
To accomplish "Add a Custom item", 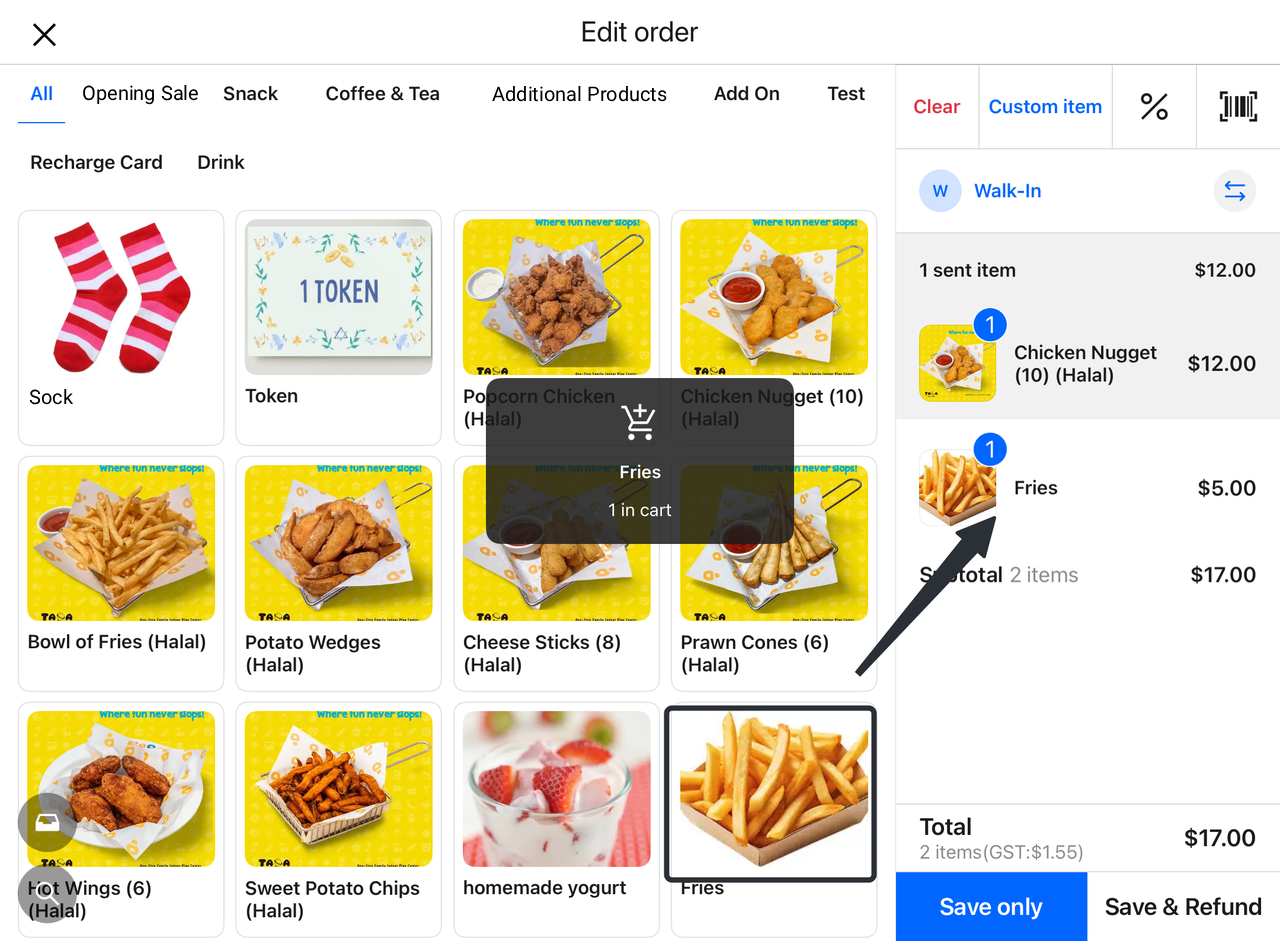I will pos(1045,107).
